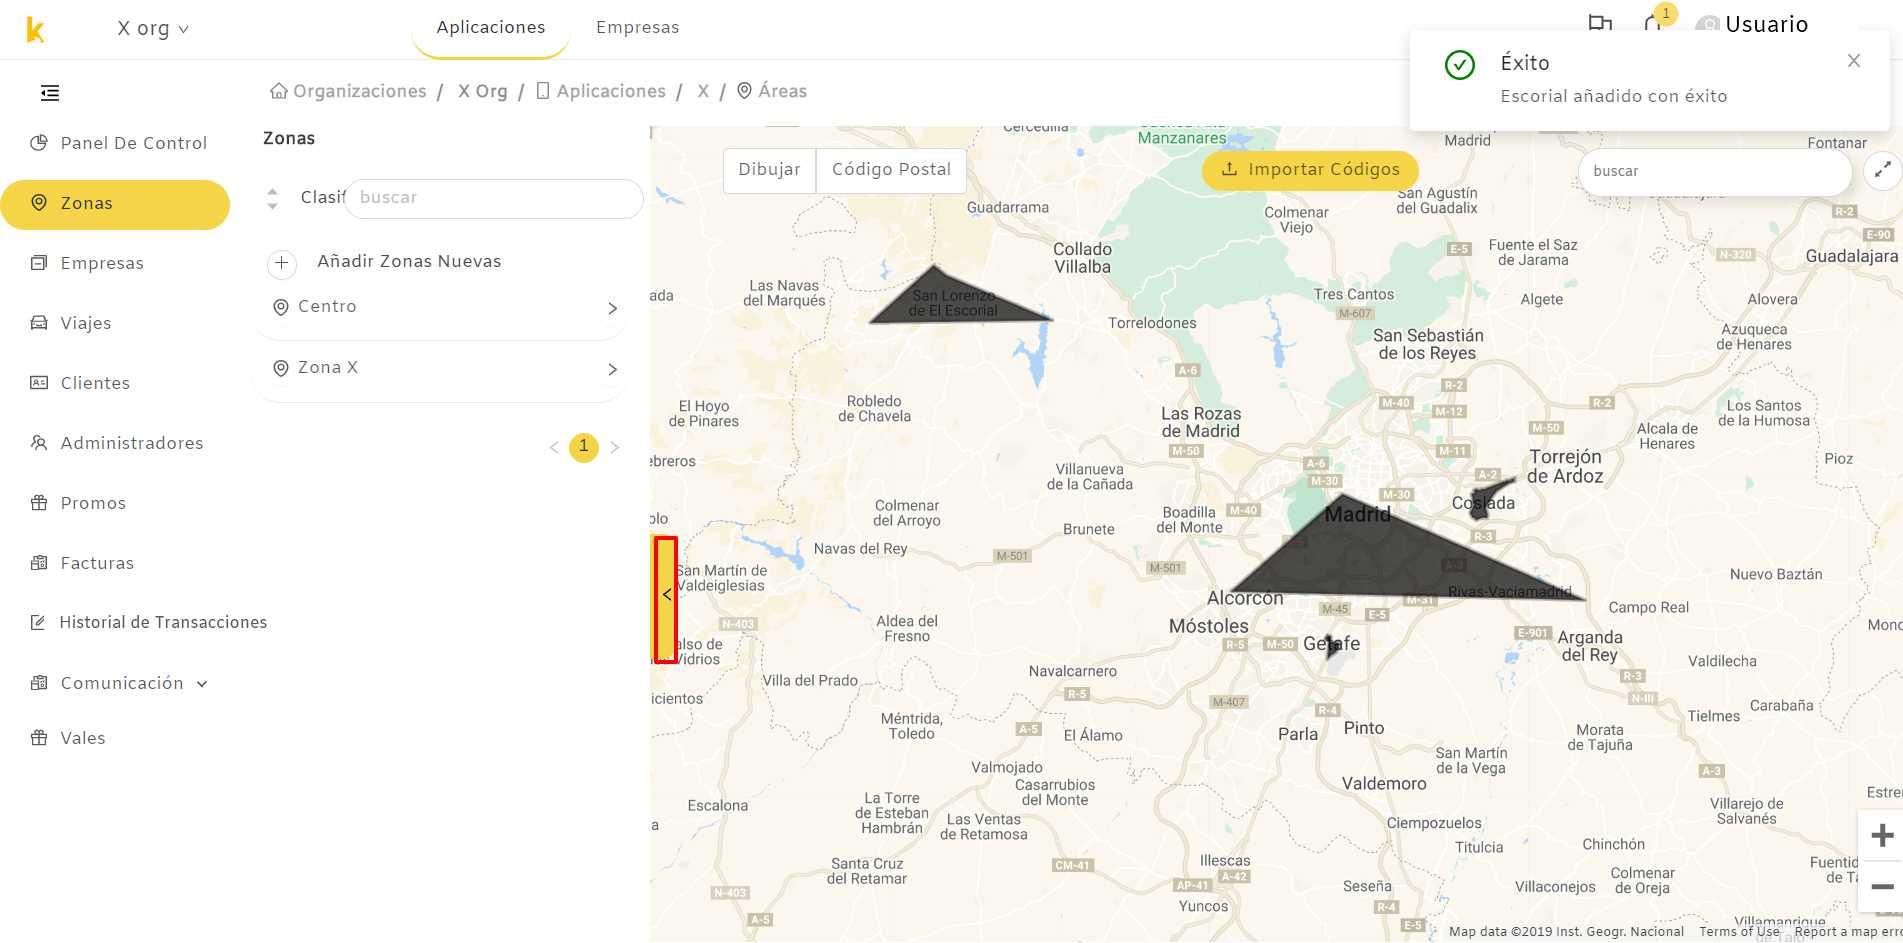Close the Éxito notification

click(x=1854, y=61)
